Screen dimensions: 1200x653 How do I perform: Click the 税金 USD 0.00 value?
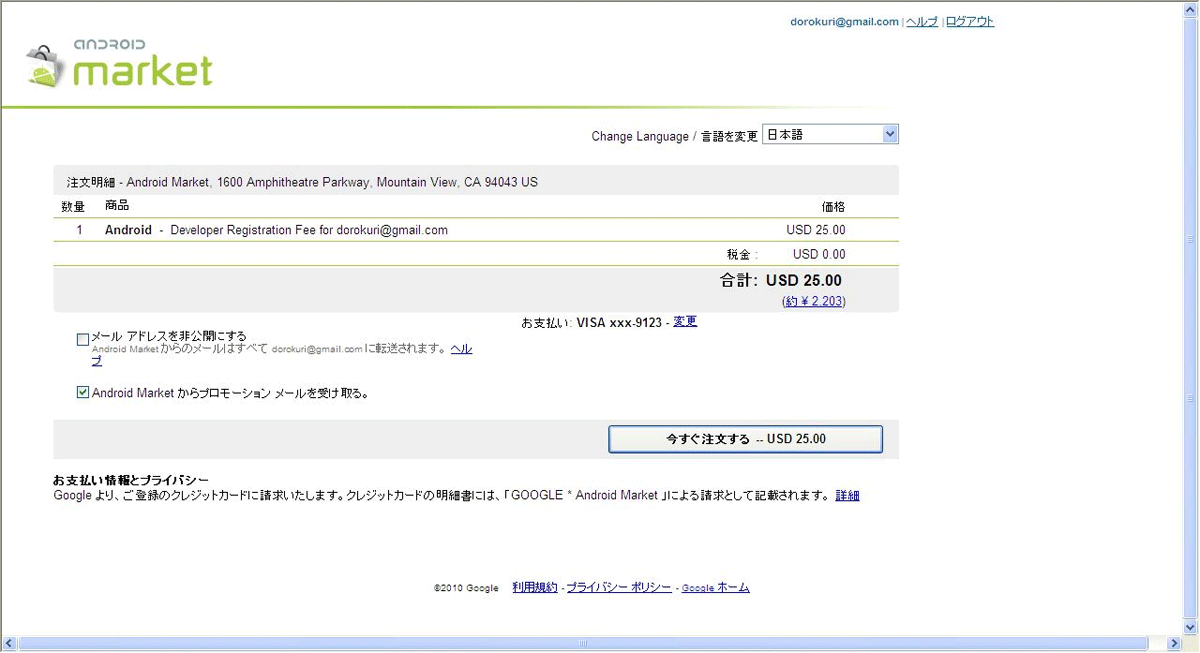[819, 255]
